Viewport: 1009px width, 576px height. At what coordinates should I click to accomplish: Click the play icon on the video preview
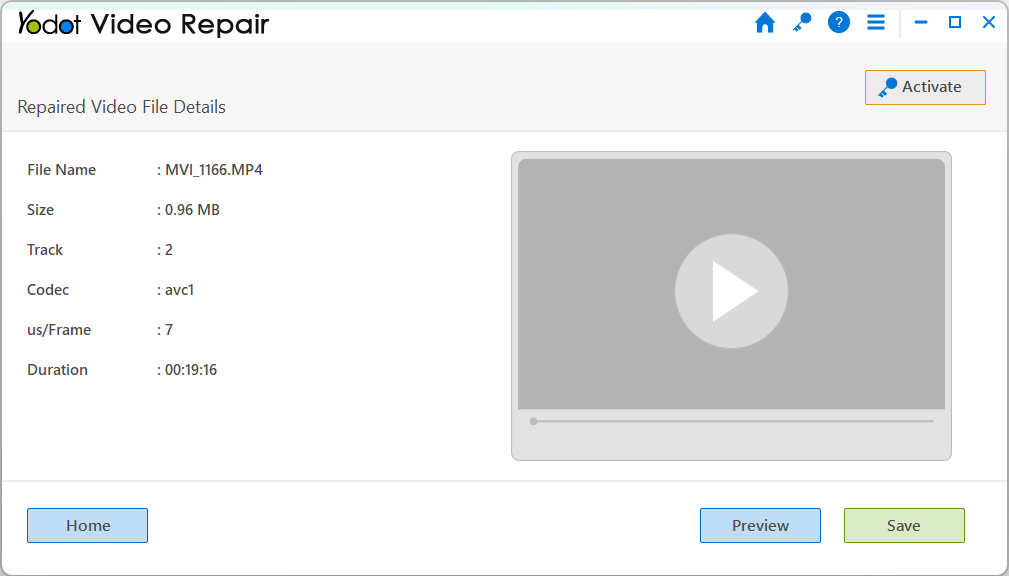(731, 291)
